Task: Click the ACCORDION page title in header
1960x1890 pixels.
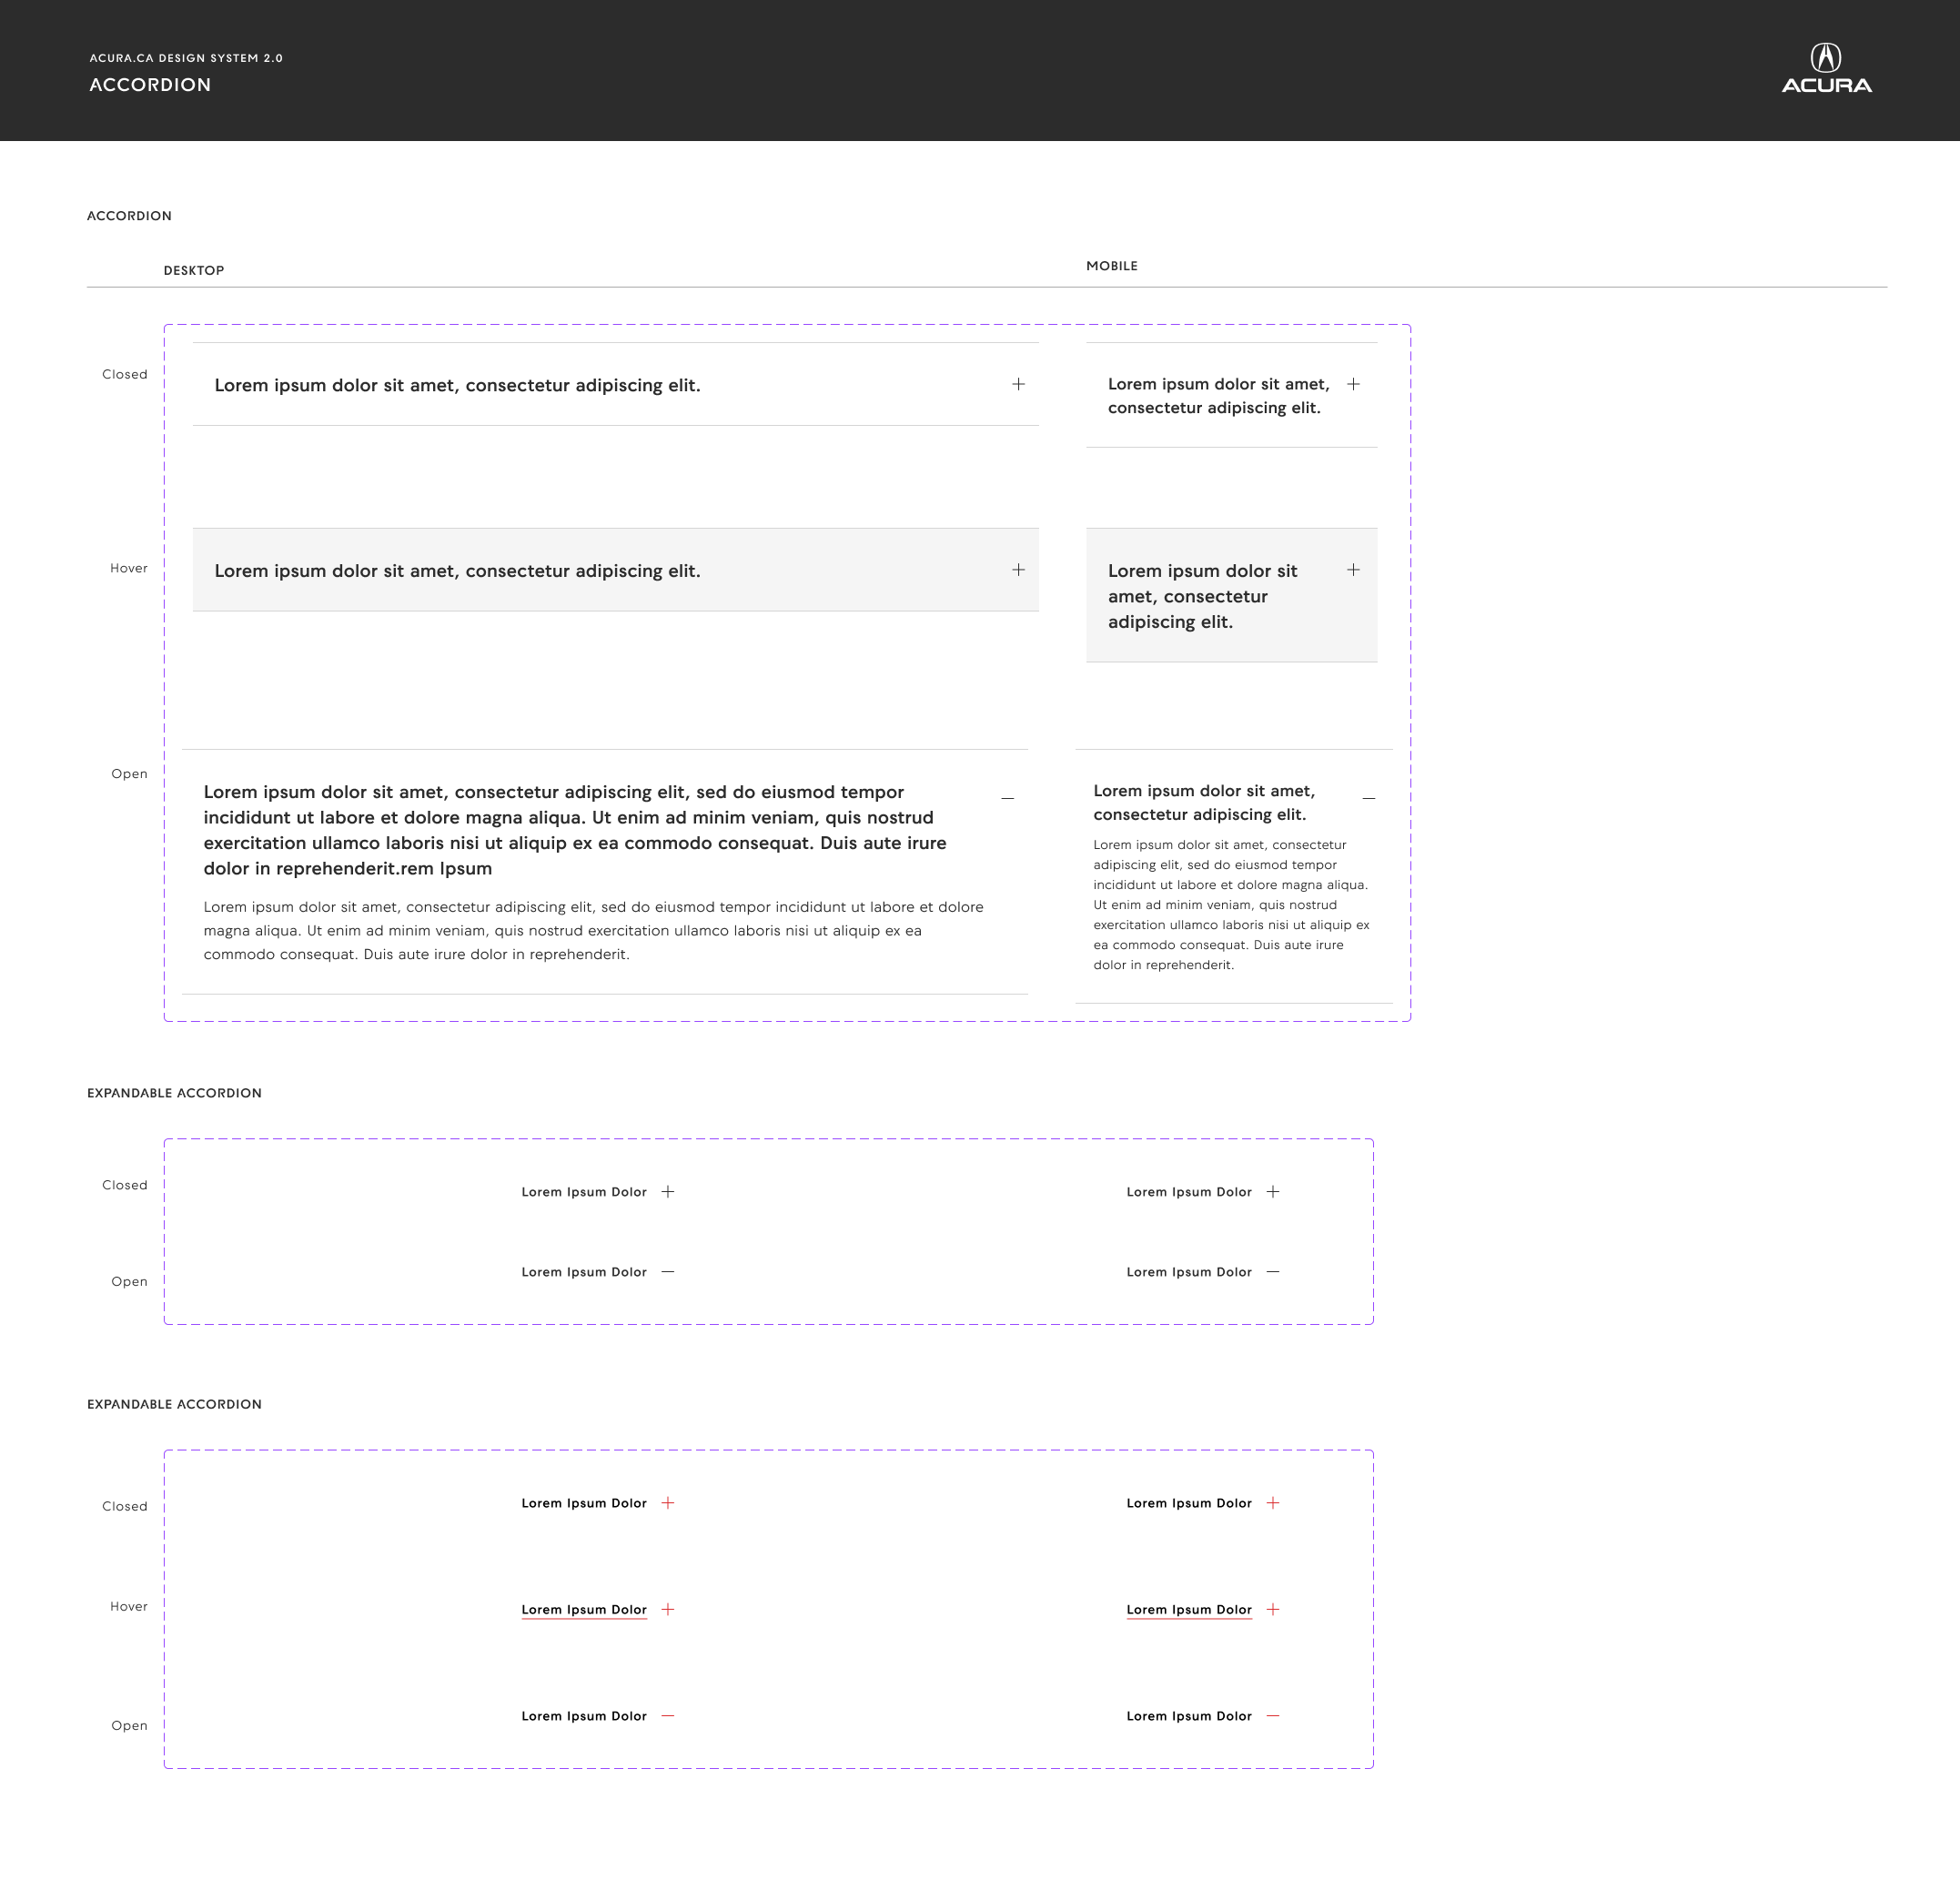Action: coord(150,85)
